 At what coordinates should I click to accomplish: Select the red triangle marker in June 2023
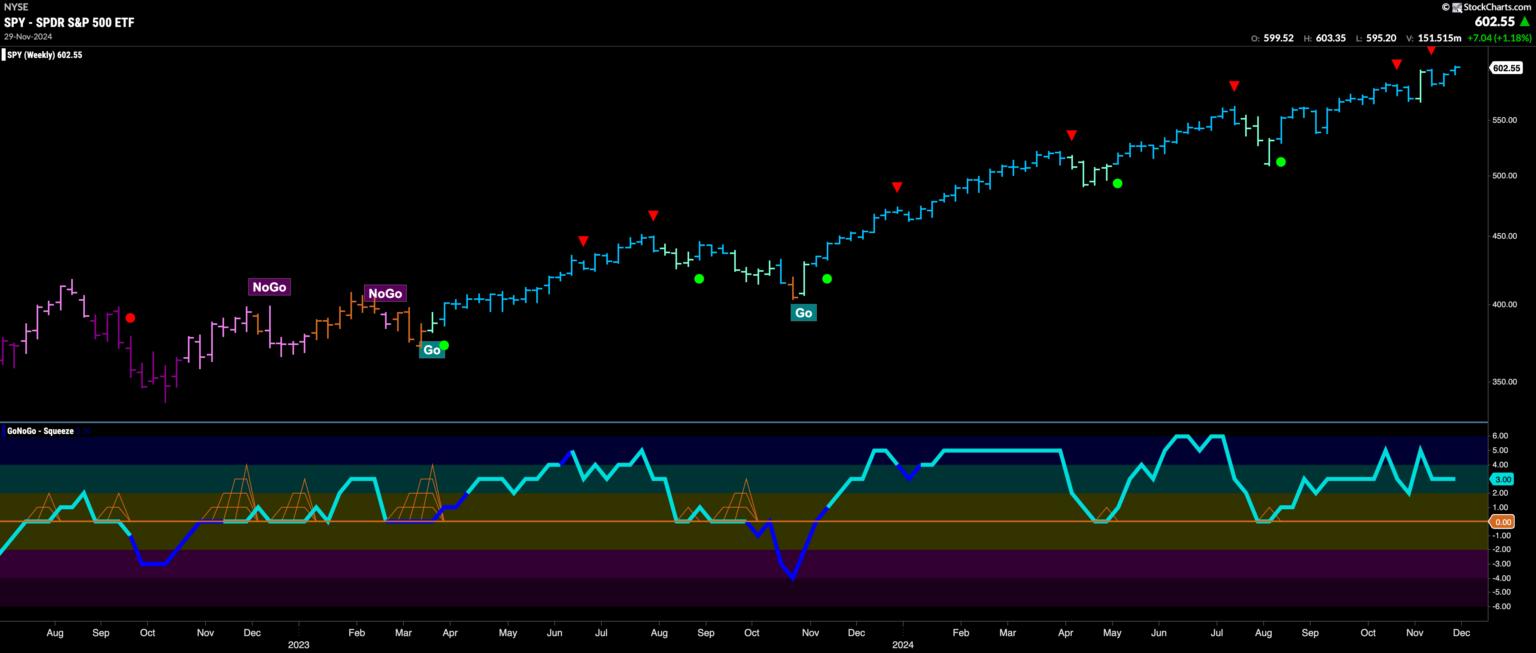tap(583, 240)
